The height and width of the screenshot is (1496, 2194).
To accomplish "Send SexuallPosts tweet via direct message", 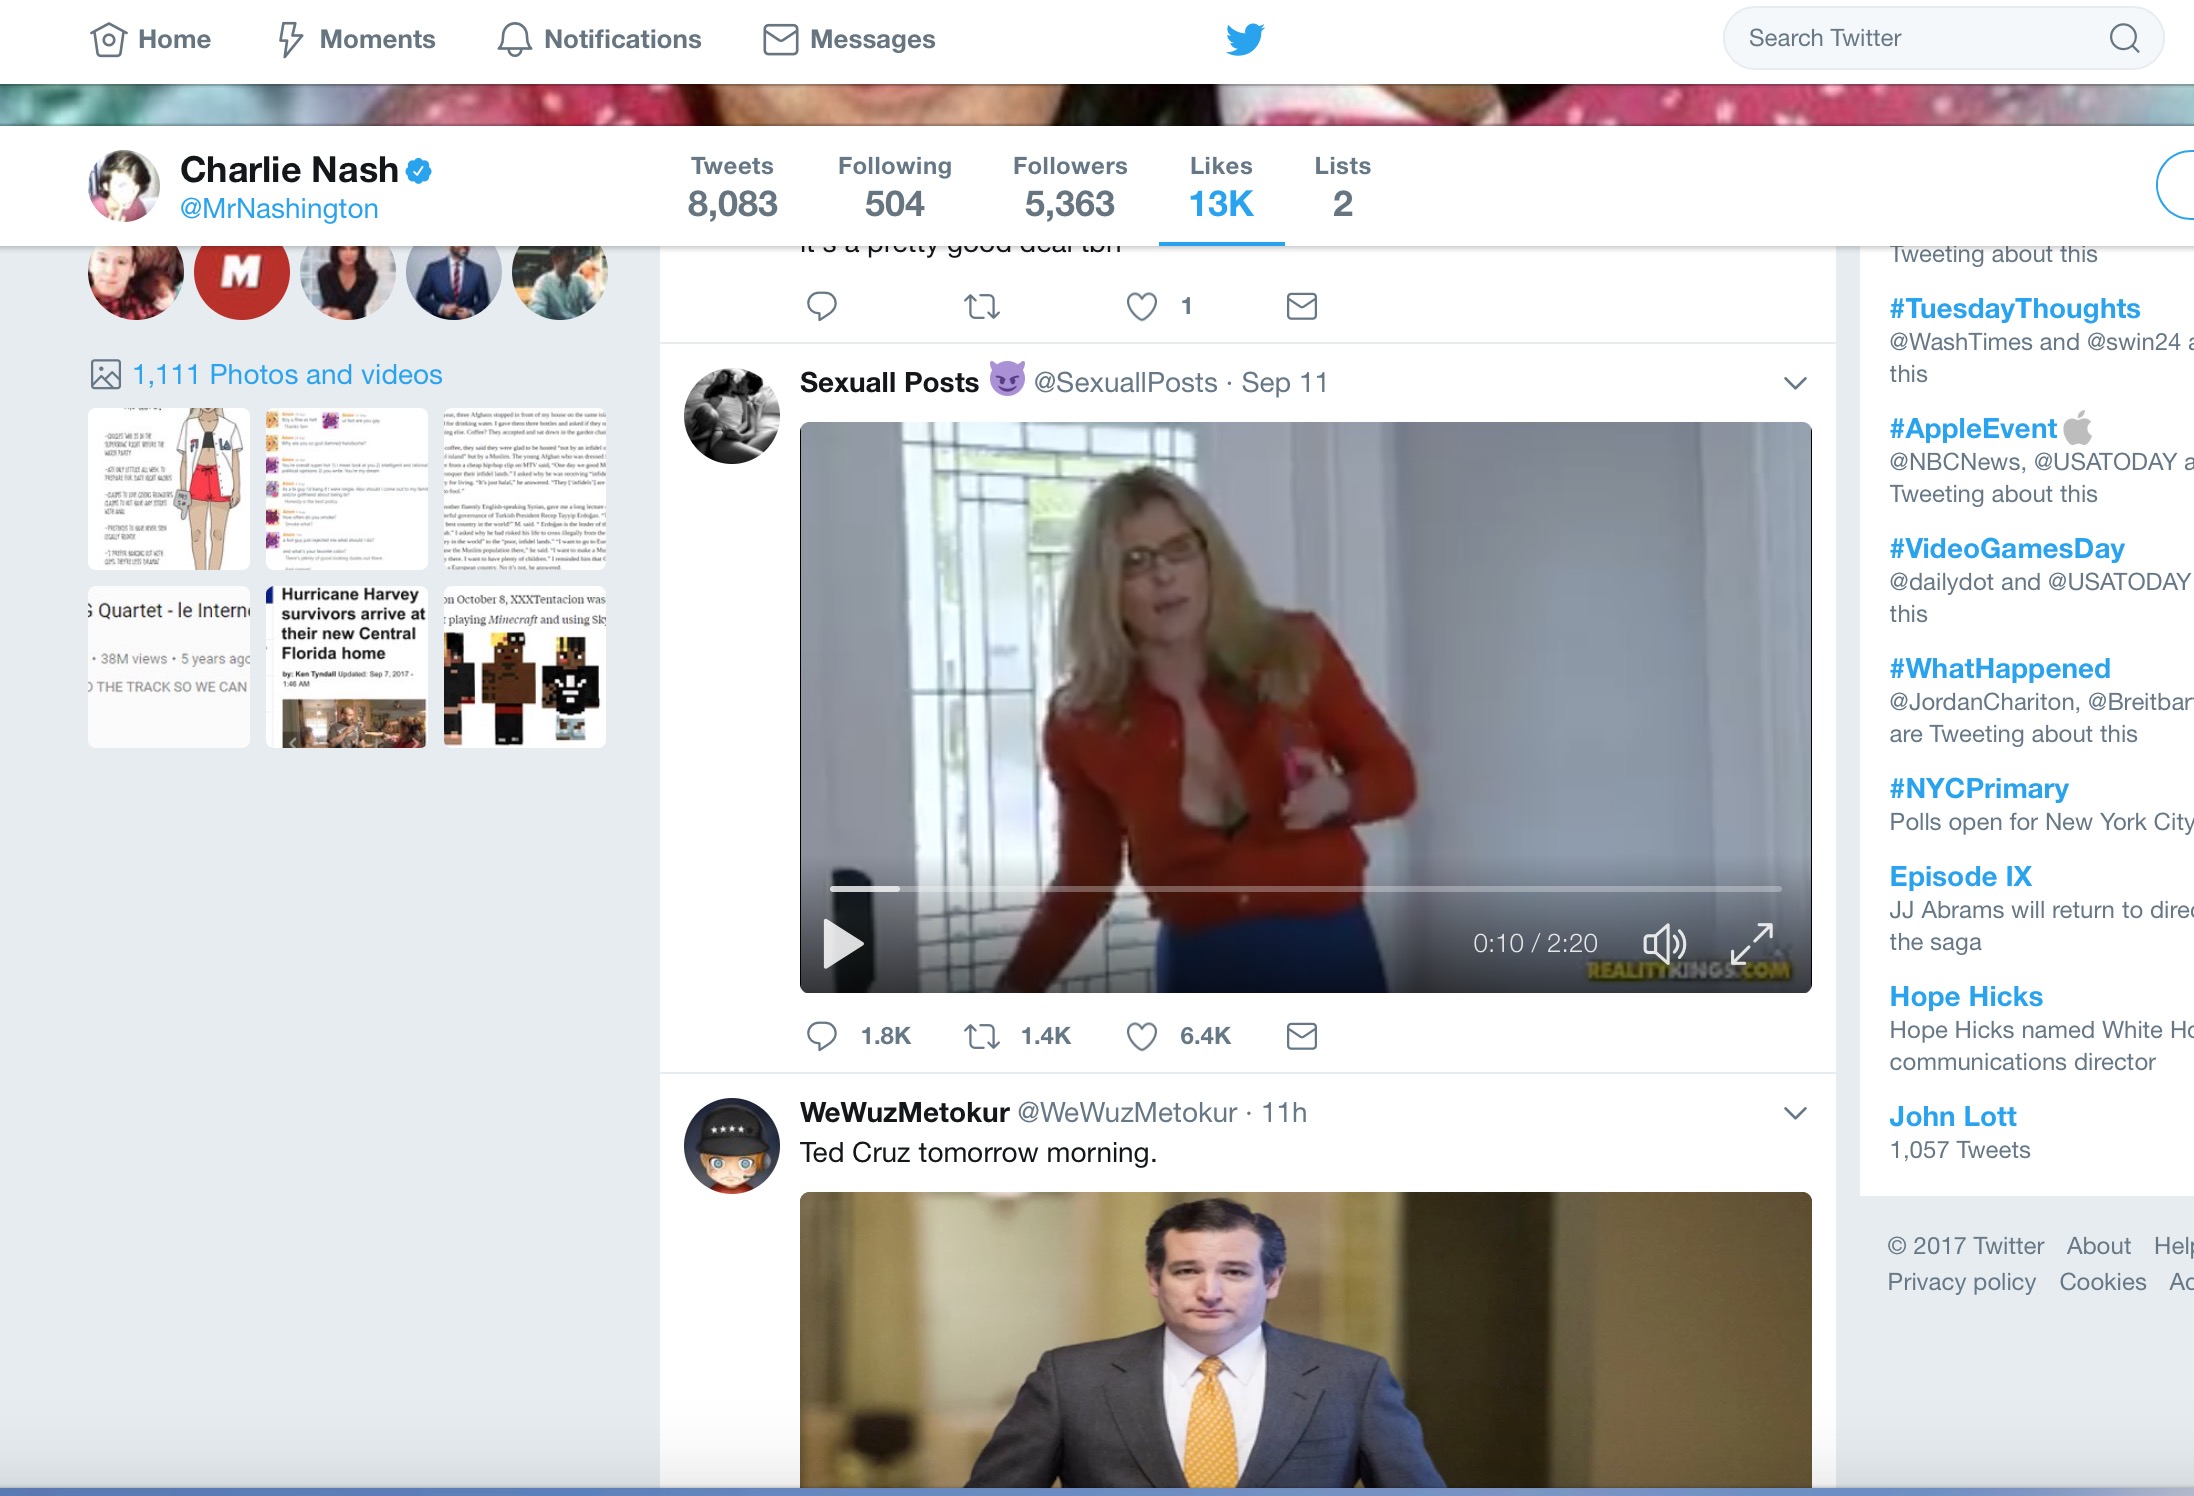I will click(x=1301, y=1036).
